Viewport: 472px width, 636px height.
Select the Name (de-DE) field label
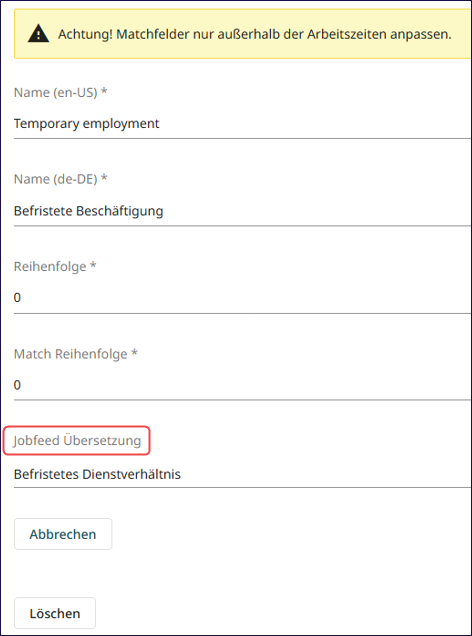pyautogui.click(x=60, y=179)
